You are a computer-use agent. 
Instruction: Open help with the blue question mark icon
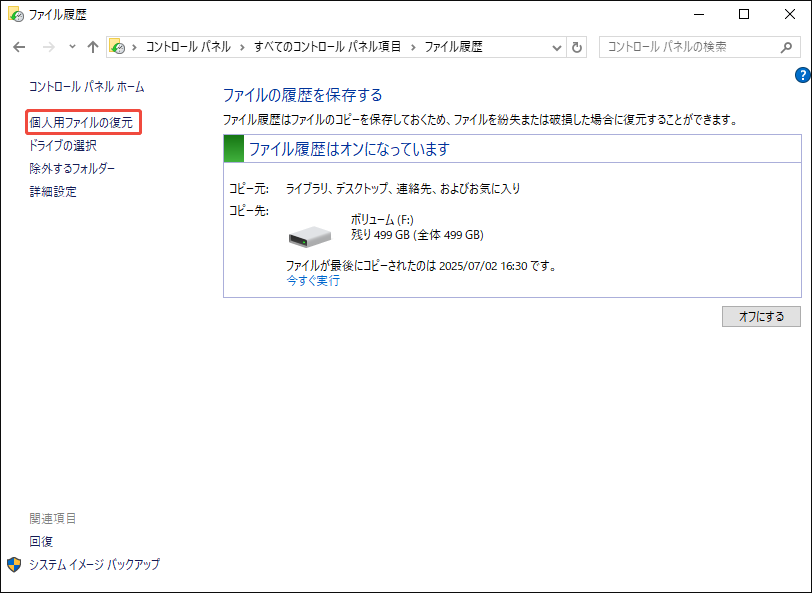tap(802, 75)
